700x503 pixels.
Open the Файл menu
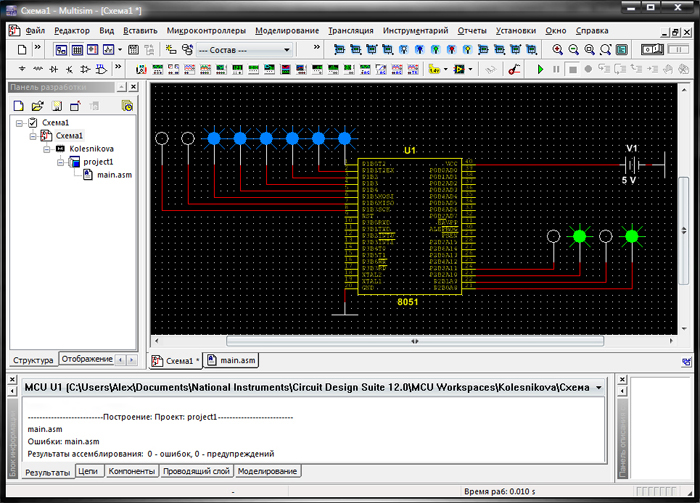35,30
